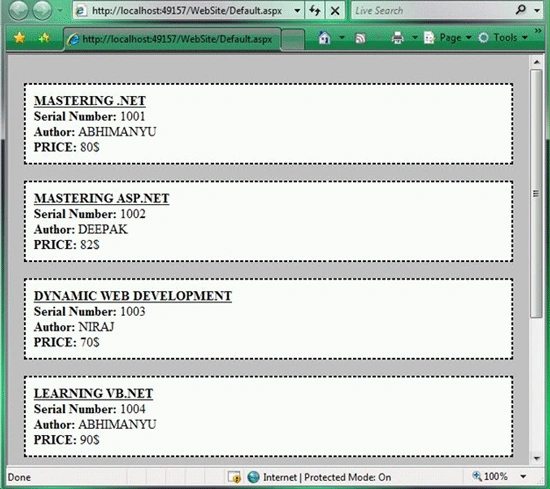Click the RSS feeds icon
The width and height of the screenshot is (550, 489).
point(361,38)
